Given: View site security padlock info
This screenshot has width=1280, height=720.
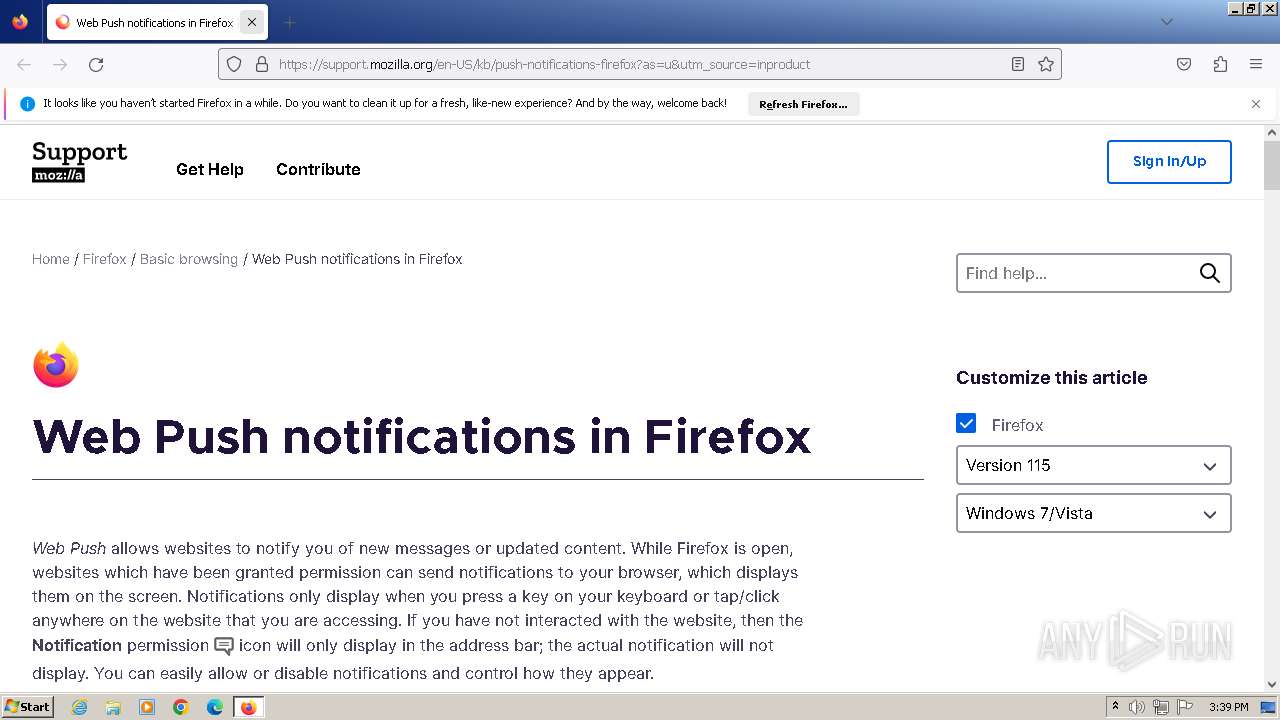Looking at the screenshot, I should 262,64.
